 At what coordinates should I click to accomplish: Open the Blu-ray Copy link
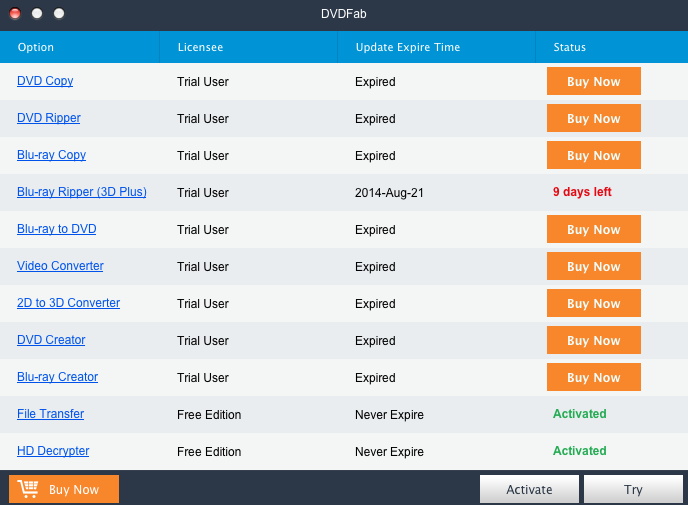51,155
